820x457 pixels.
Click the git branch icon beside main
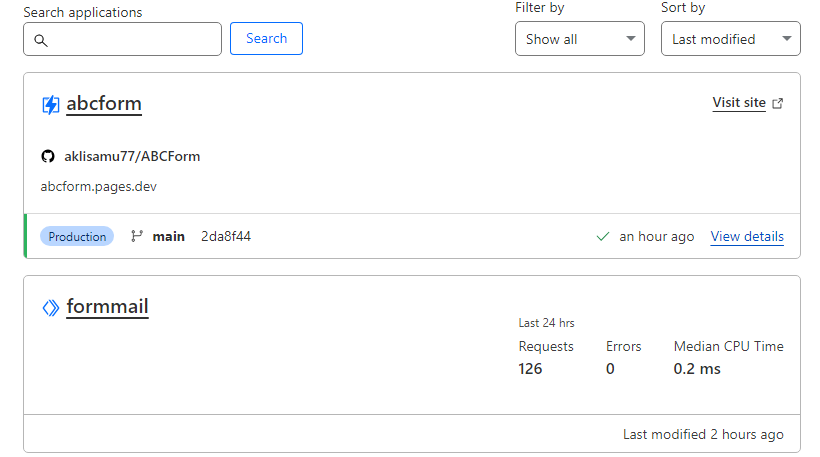[x=137, y=237]
